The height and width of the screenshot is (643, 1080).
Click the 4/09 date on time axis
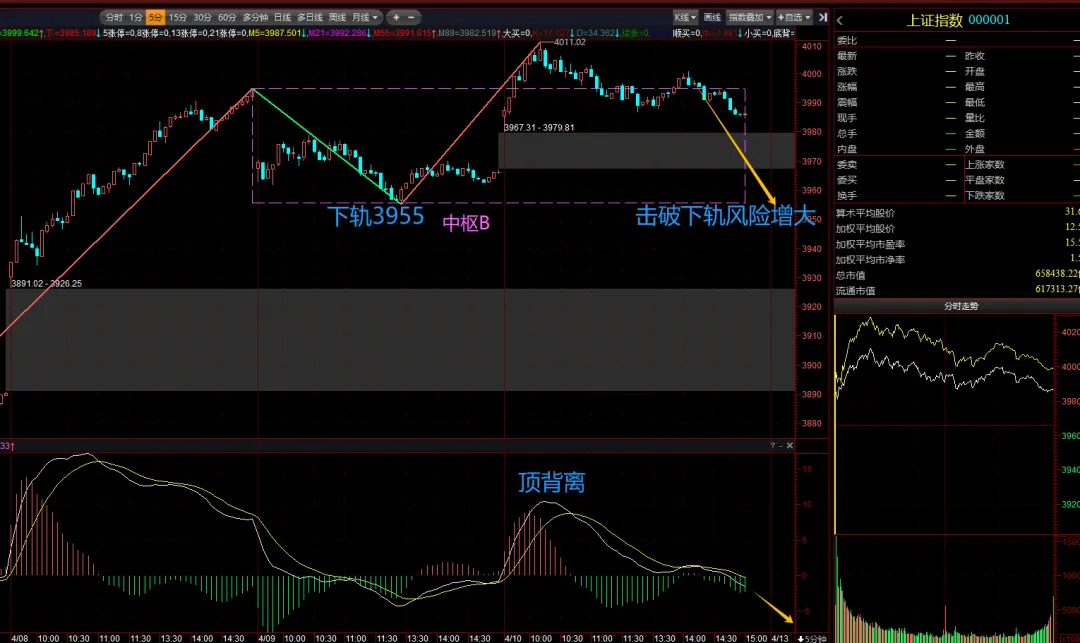[x=267, y=639]
